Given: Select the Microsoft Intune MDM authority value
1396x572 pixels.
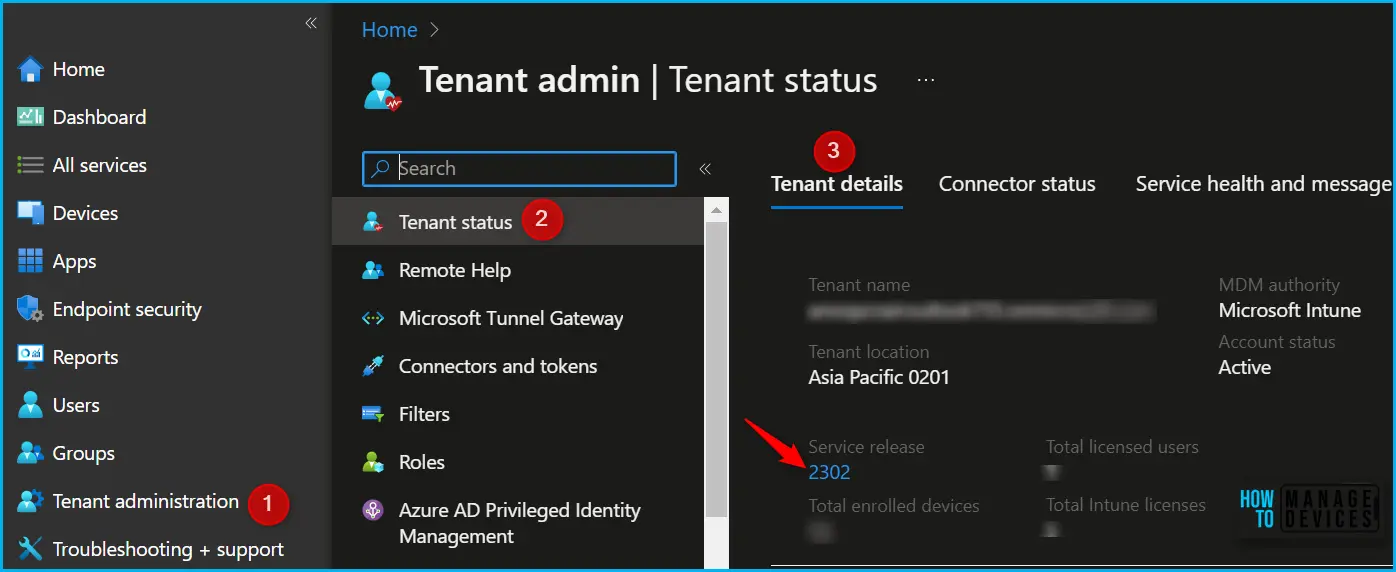Looking at the screenshot, I should (x=1290, y=310).
